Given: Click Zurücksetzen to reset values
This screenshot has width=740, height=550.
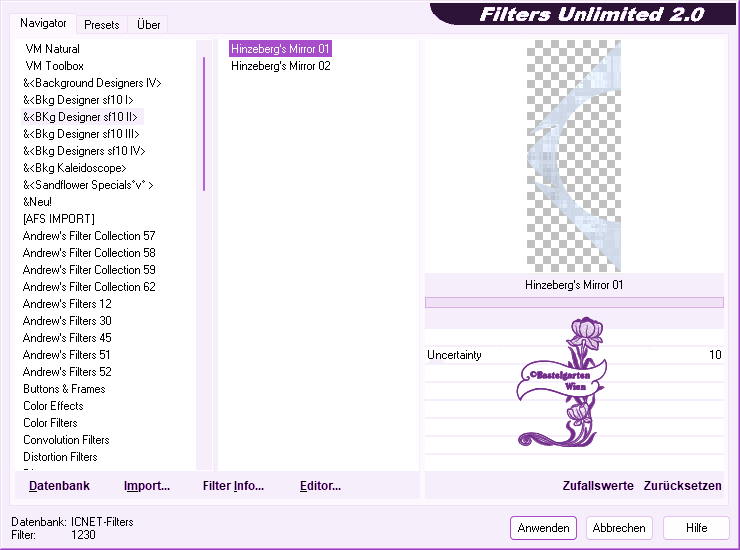Looking at the screenshot, I should click(x=682, y=486).
